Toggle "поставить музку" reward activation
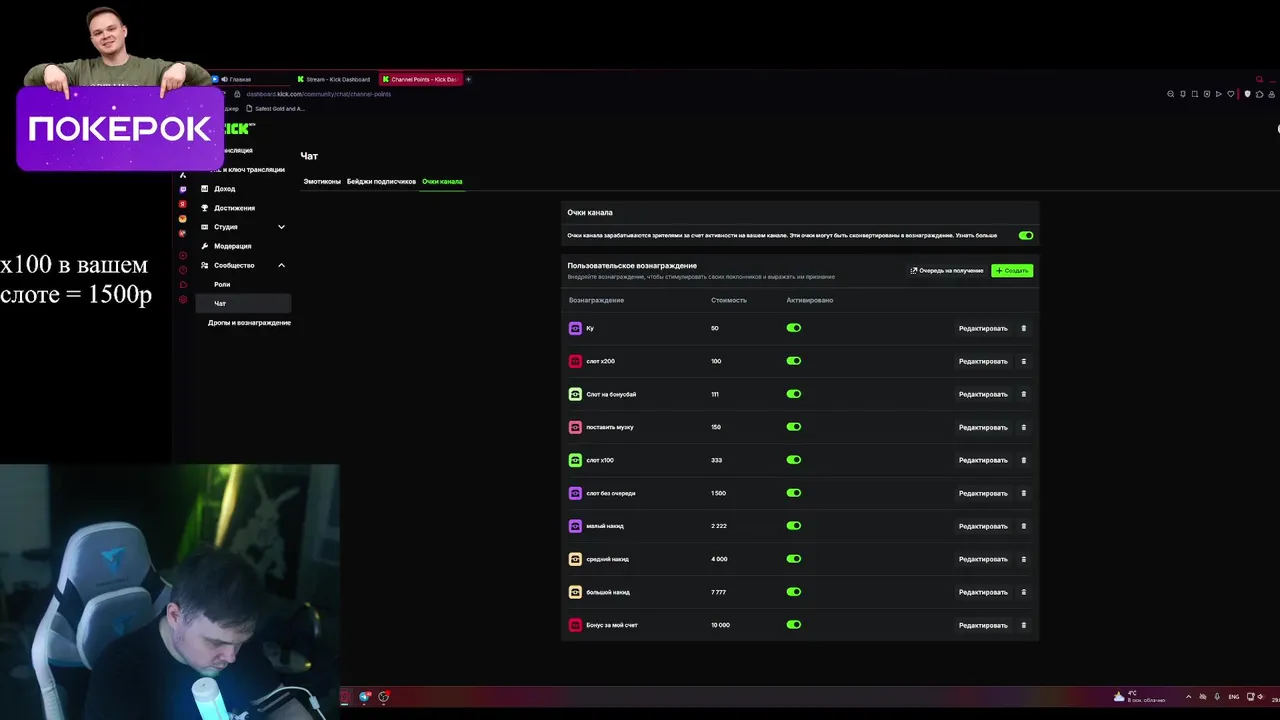 point(794,427)
